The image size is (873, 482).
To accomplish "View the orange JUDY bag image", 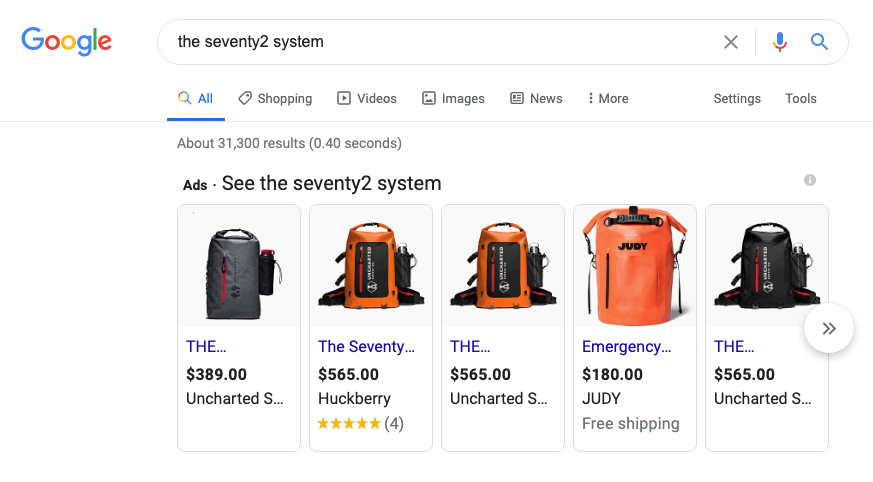I will [x=635, y=266].
